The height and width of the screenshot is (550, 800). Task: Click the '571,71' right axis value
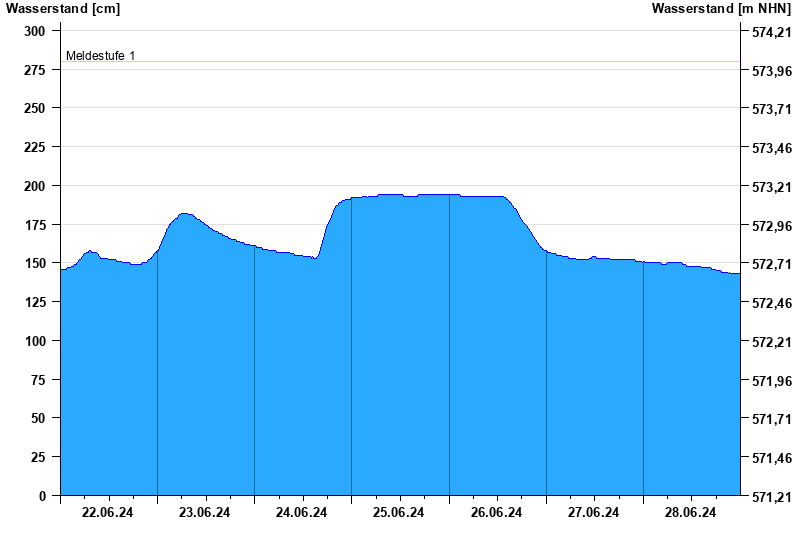[x=772, y=419]
